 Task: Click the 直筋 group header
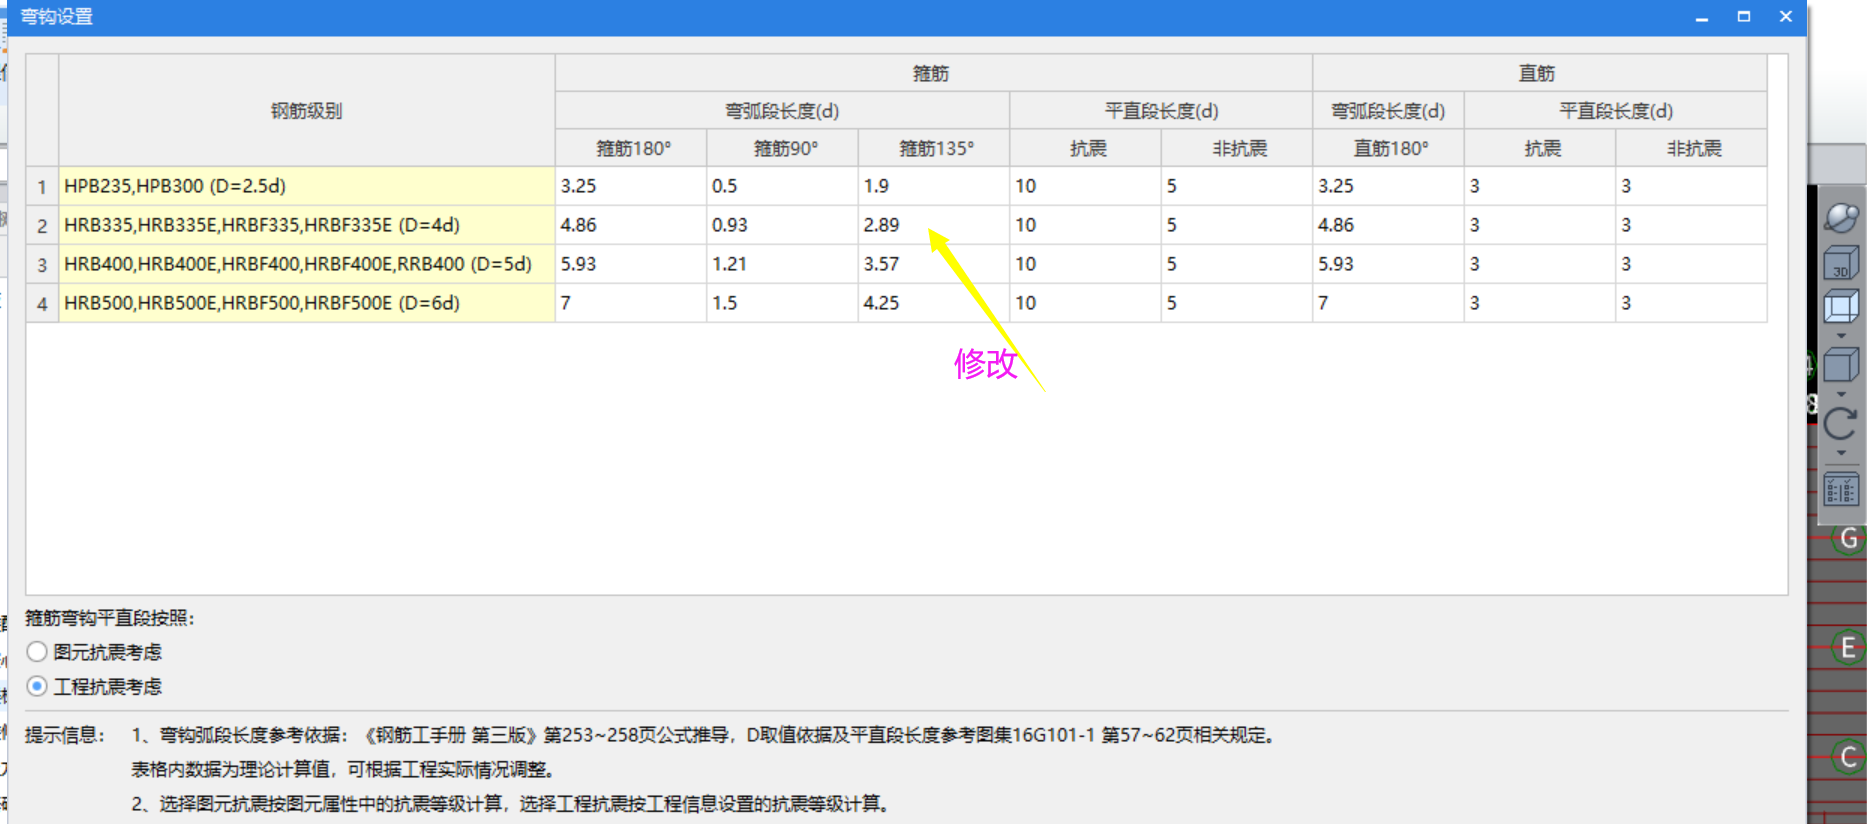click(1539, 73)
